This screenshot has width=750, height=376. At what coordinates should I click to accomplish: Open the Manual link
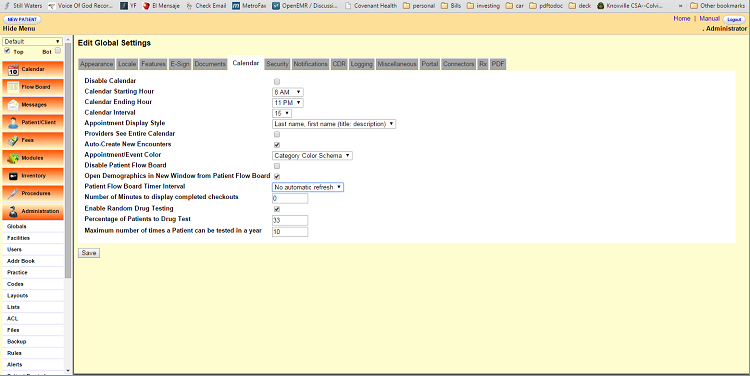coord(709,19)
